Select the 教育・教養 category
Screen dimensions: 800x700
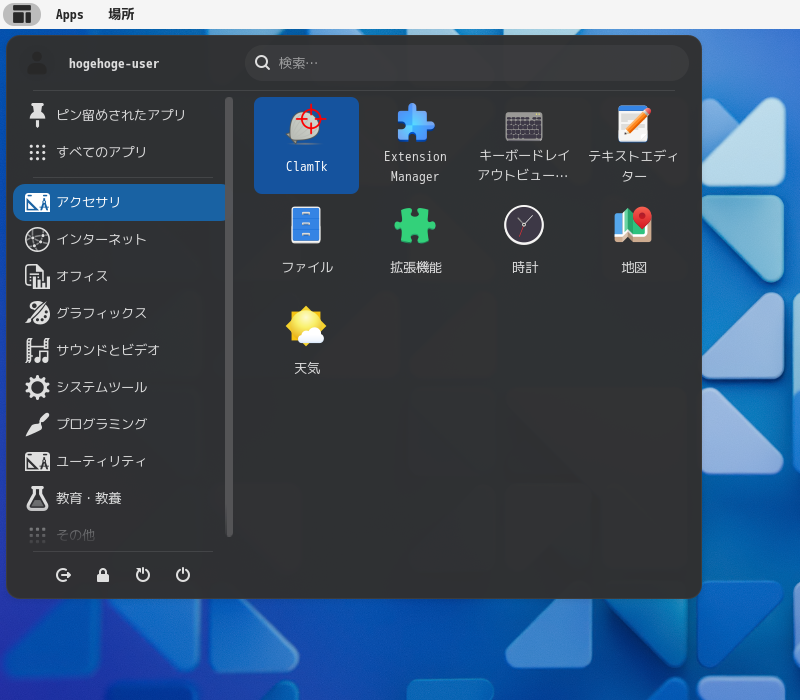[x=120, y=498]
